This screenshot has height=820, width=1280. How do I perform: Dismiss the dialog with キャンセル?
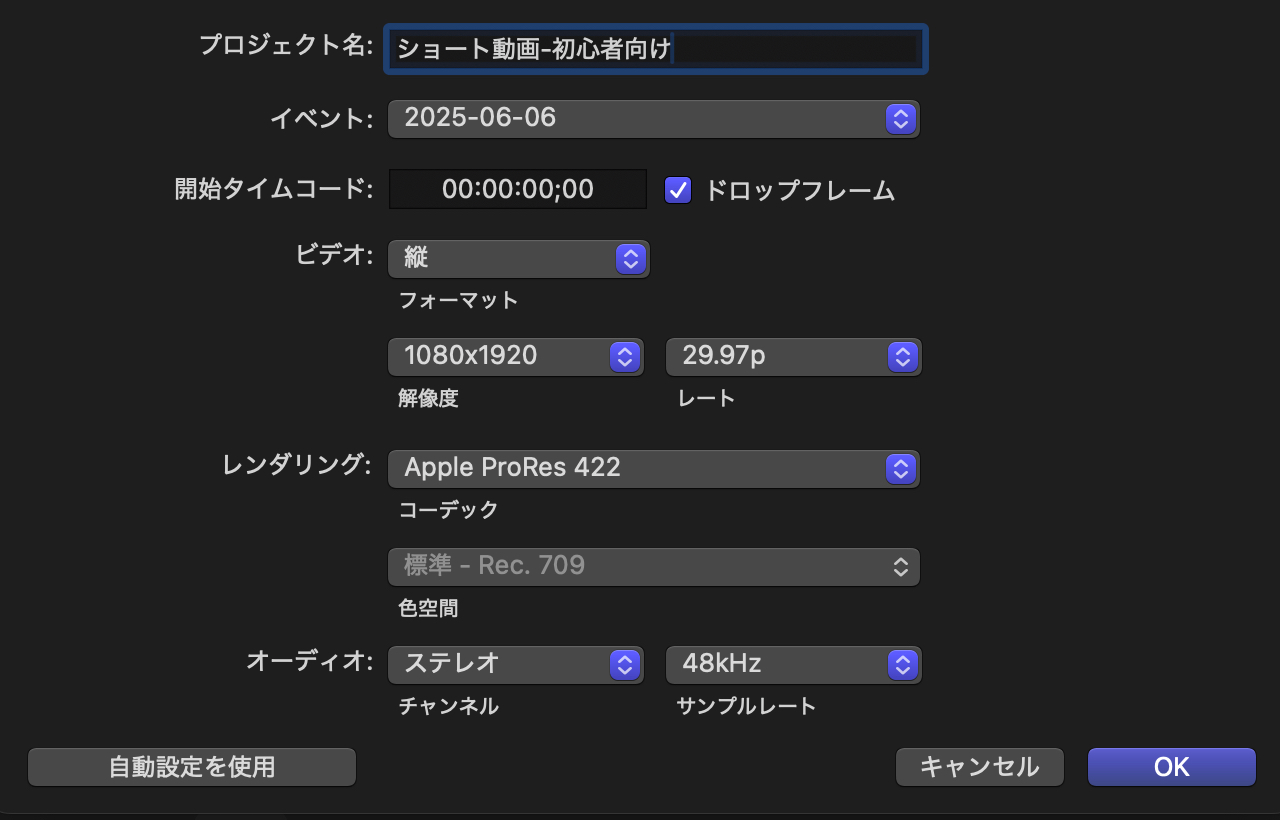click(979, 767)
